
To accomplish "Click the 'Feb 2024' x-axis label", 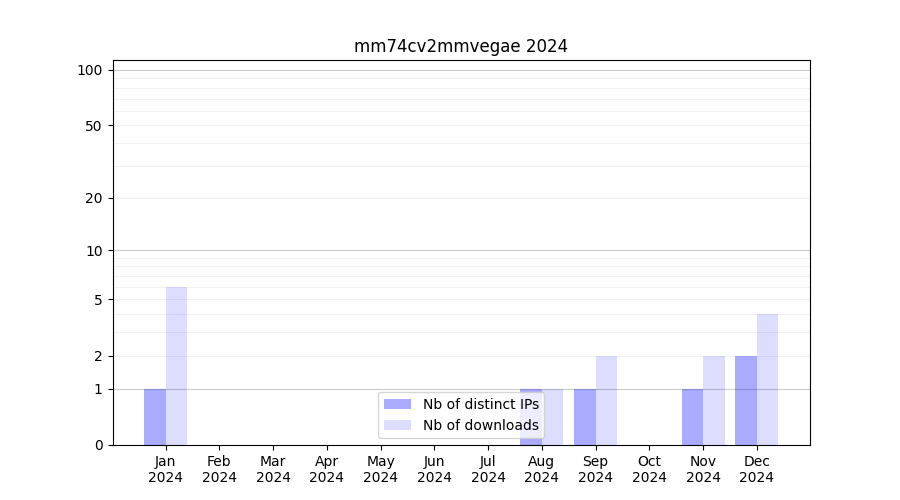I will pos(219,469).
